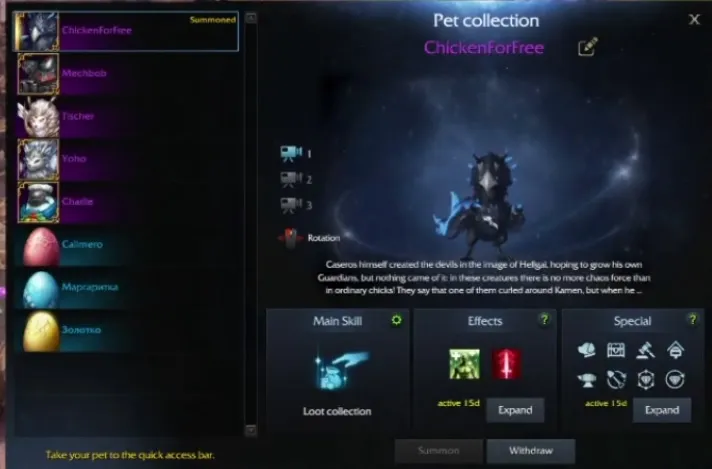Select camera view 1 icon
712x469 pixels.
(x=291, y=153)
